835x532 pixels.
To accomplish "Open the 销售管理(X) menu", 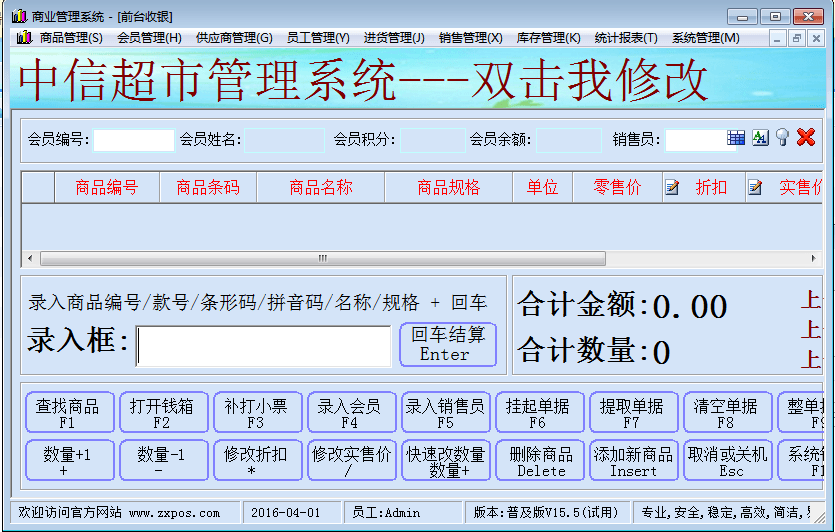I will pos(470,38).
